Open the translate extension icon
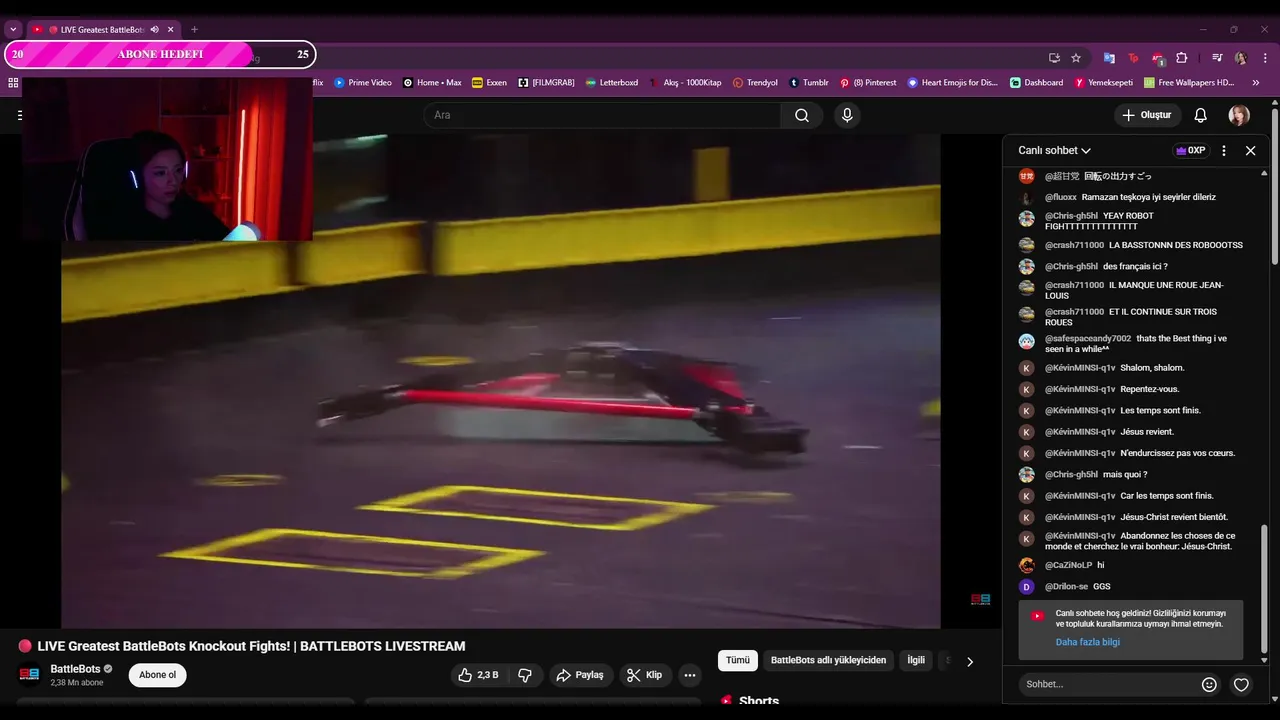 pyautogui.click(x=1109, y=57)
